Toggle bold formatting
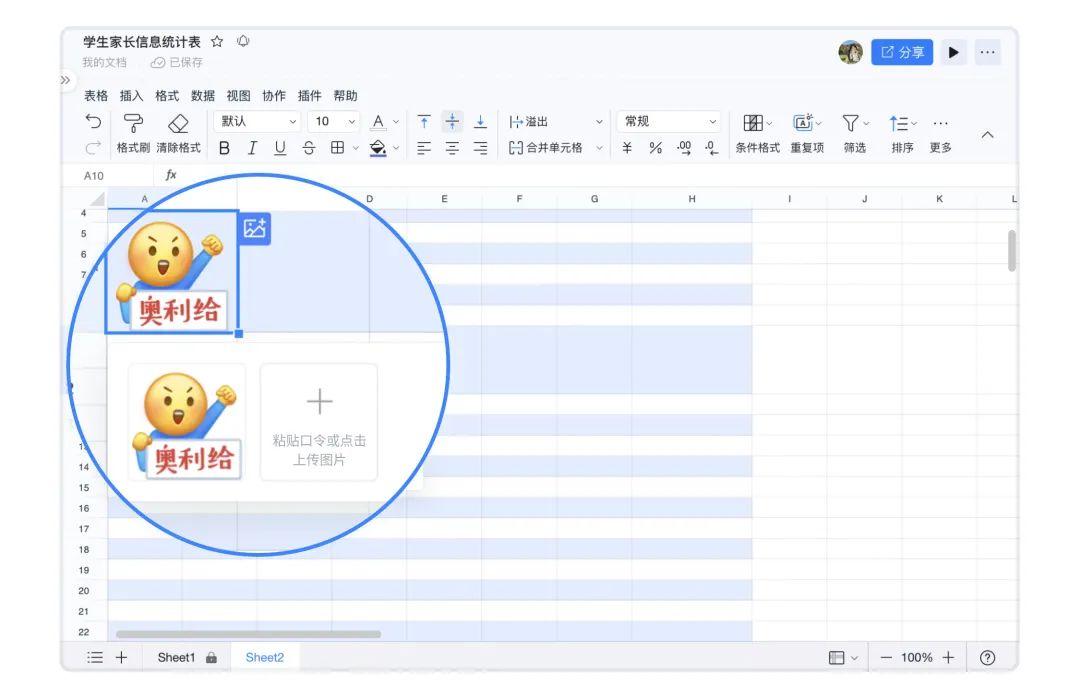This screenshot has height=697, width=1080. point(224,148)
